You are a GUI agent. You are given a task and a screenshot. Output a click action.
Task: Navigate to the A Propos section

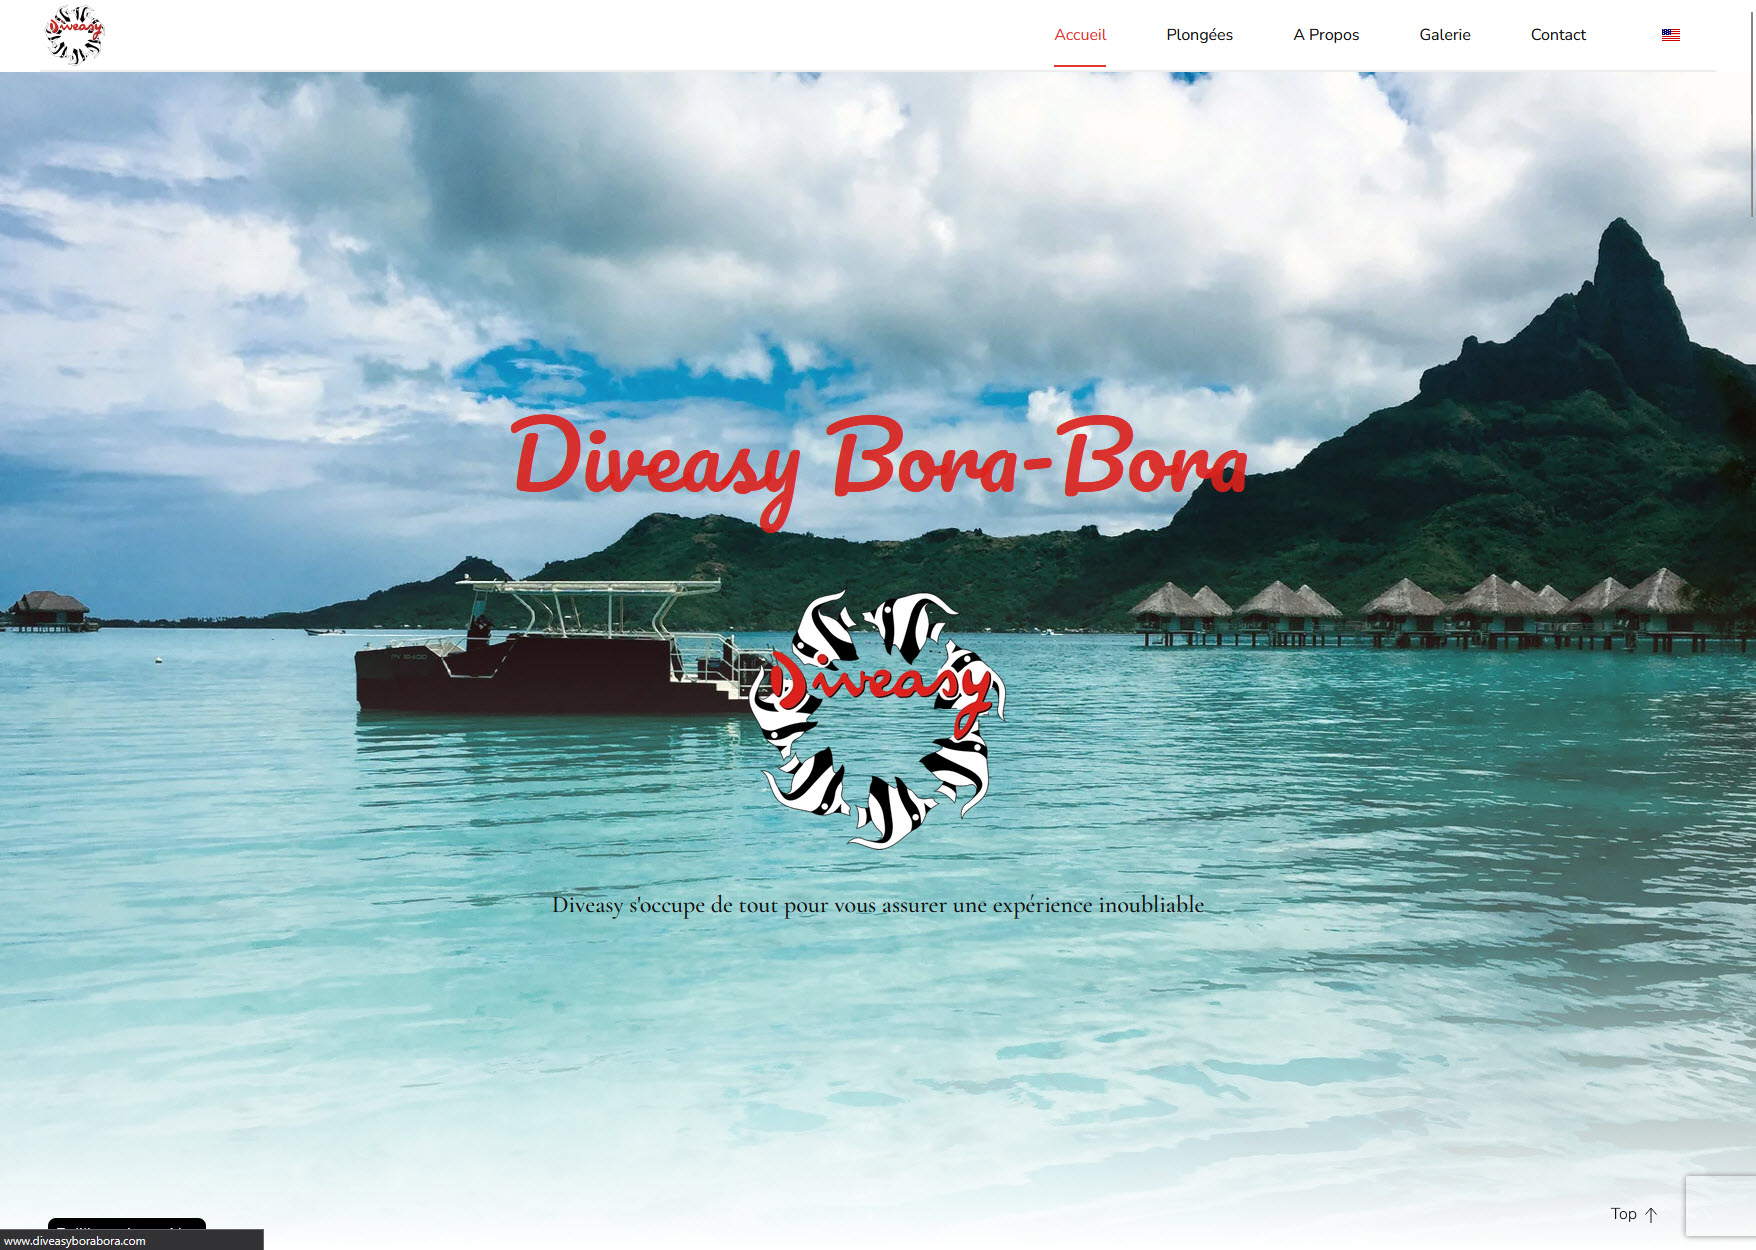click(1325, 34)
